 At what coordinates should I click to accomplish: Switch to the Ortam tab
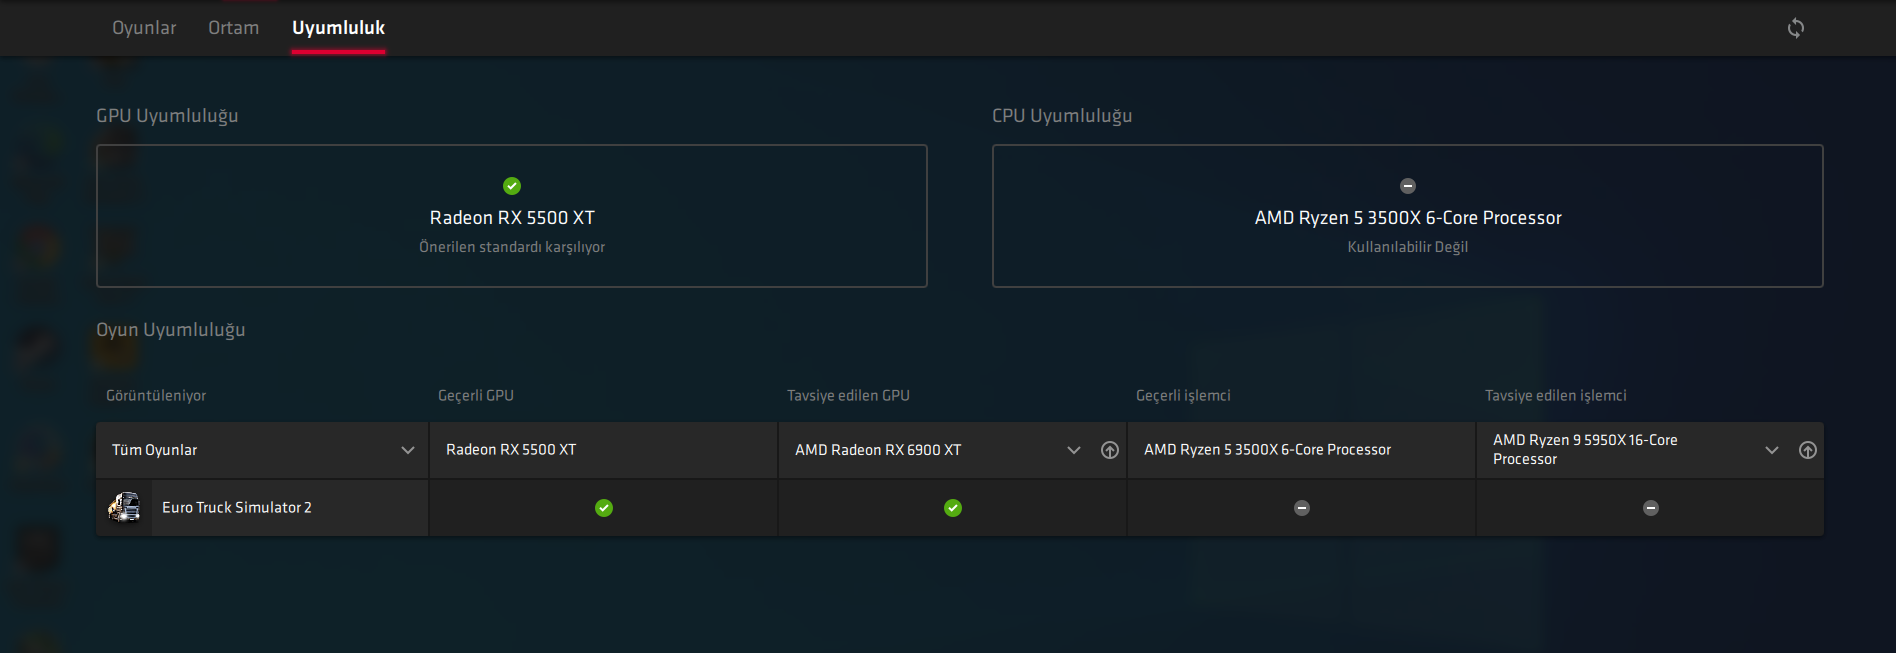[x=233, y=28]
